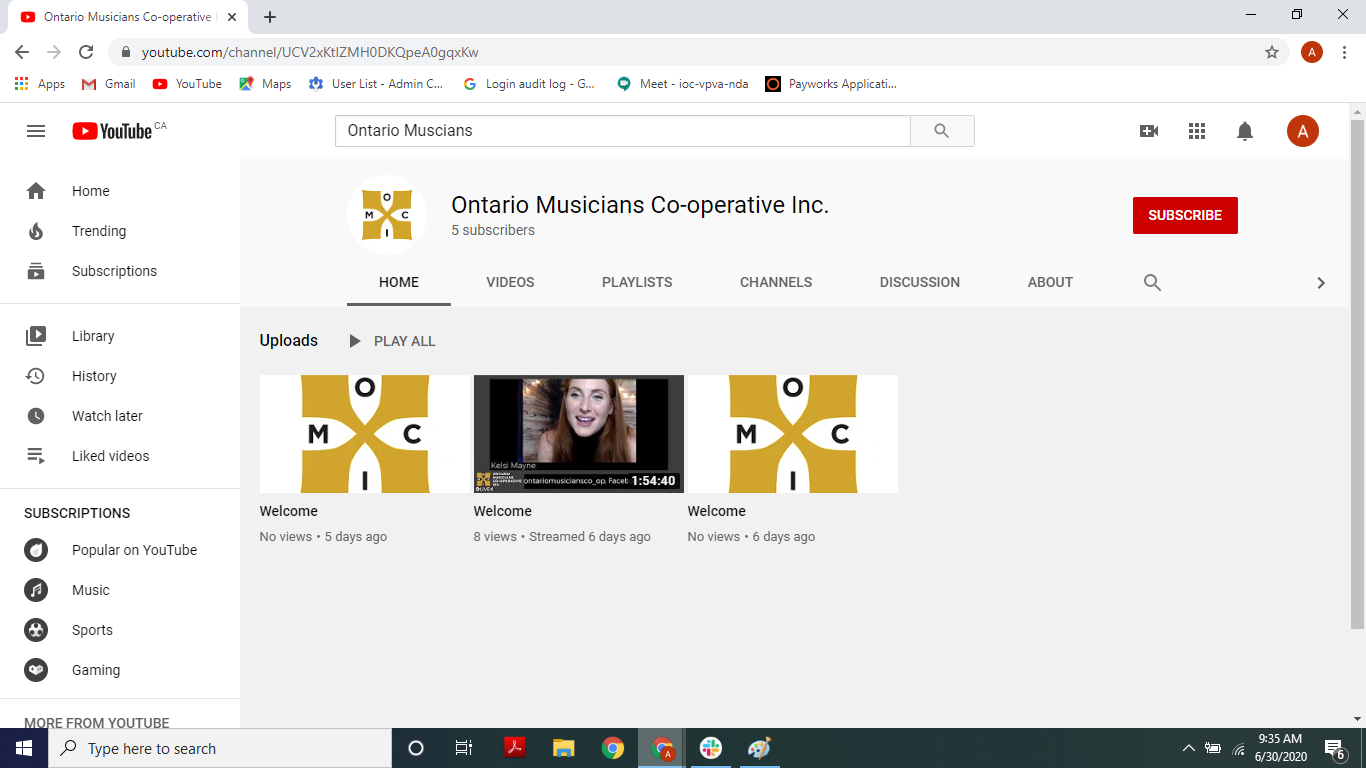Screen dimensions: 1366x768
Task: Select the channel Home tab
Action: click(x=399, y=283)
